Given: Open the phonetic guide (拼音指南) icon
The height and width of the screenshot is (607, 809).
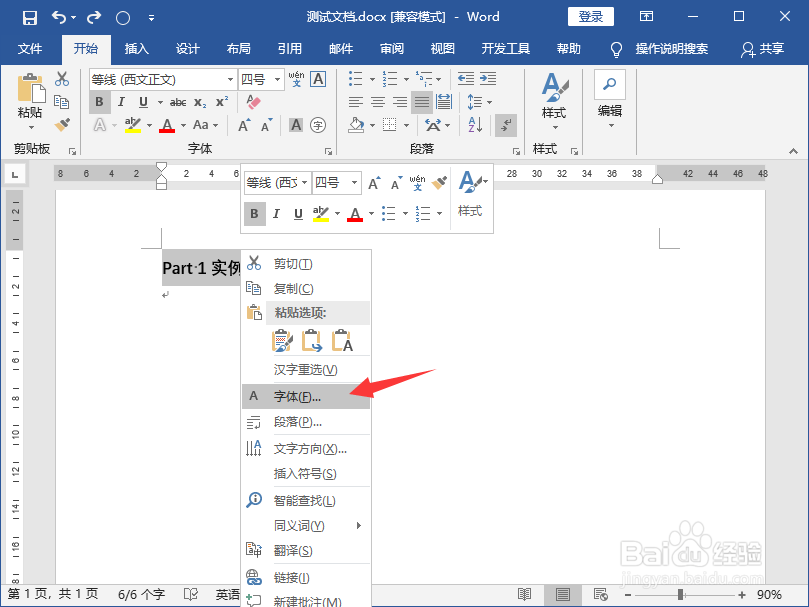Looking at the screenshot, I should (297, 79).
